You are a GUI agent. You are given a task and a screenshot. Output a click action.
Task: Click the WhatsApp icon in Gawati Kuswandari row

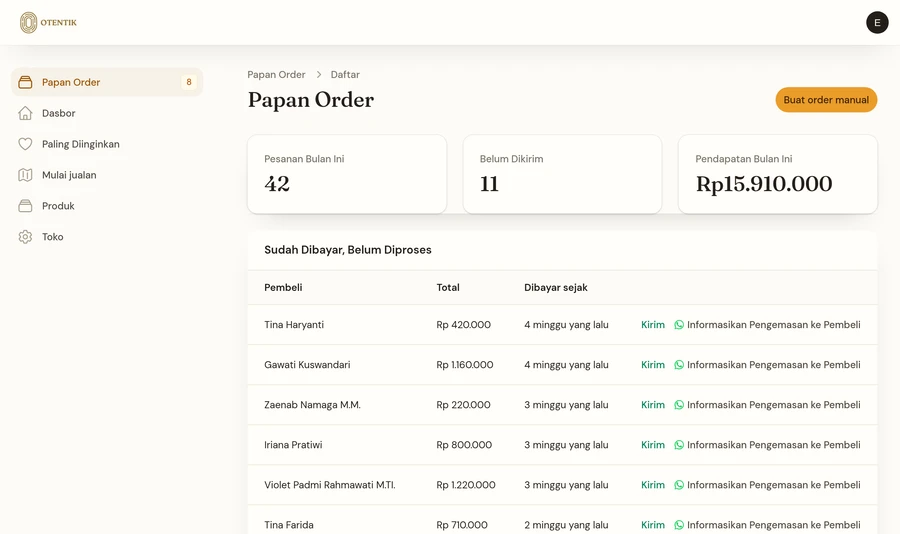[x=679, y=365]
